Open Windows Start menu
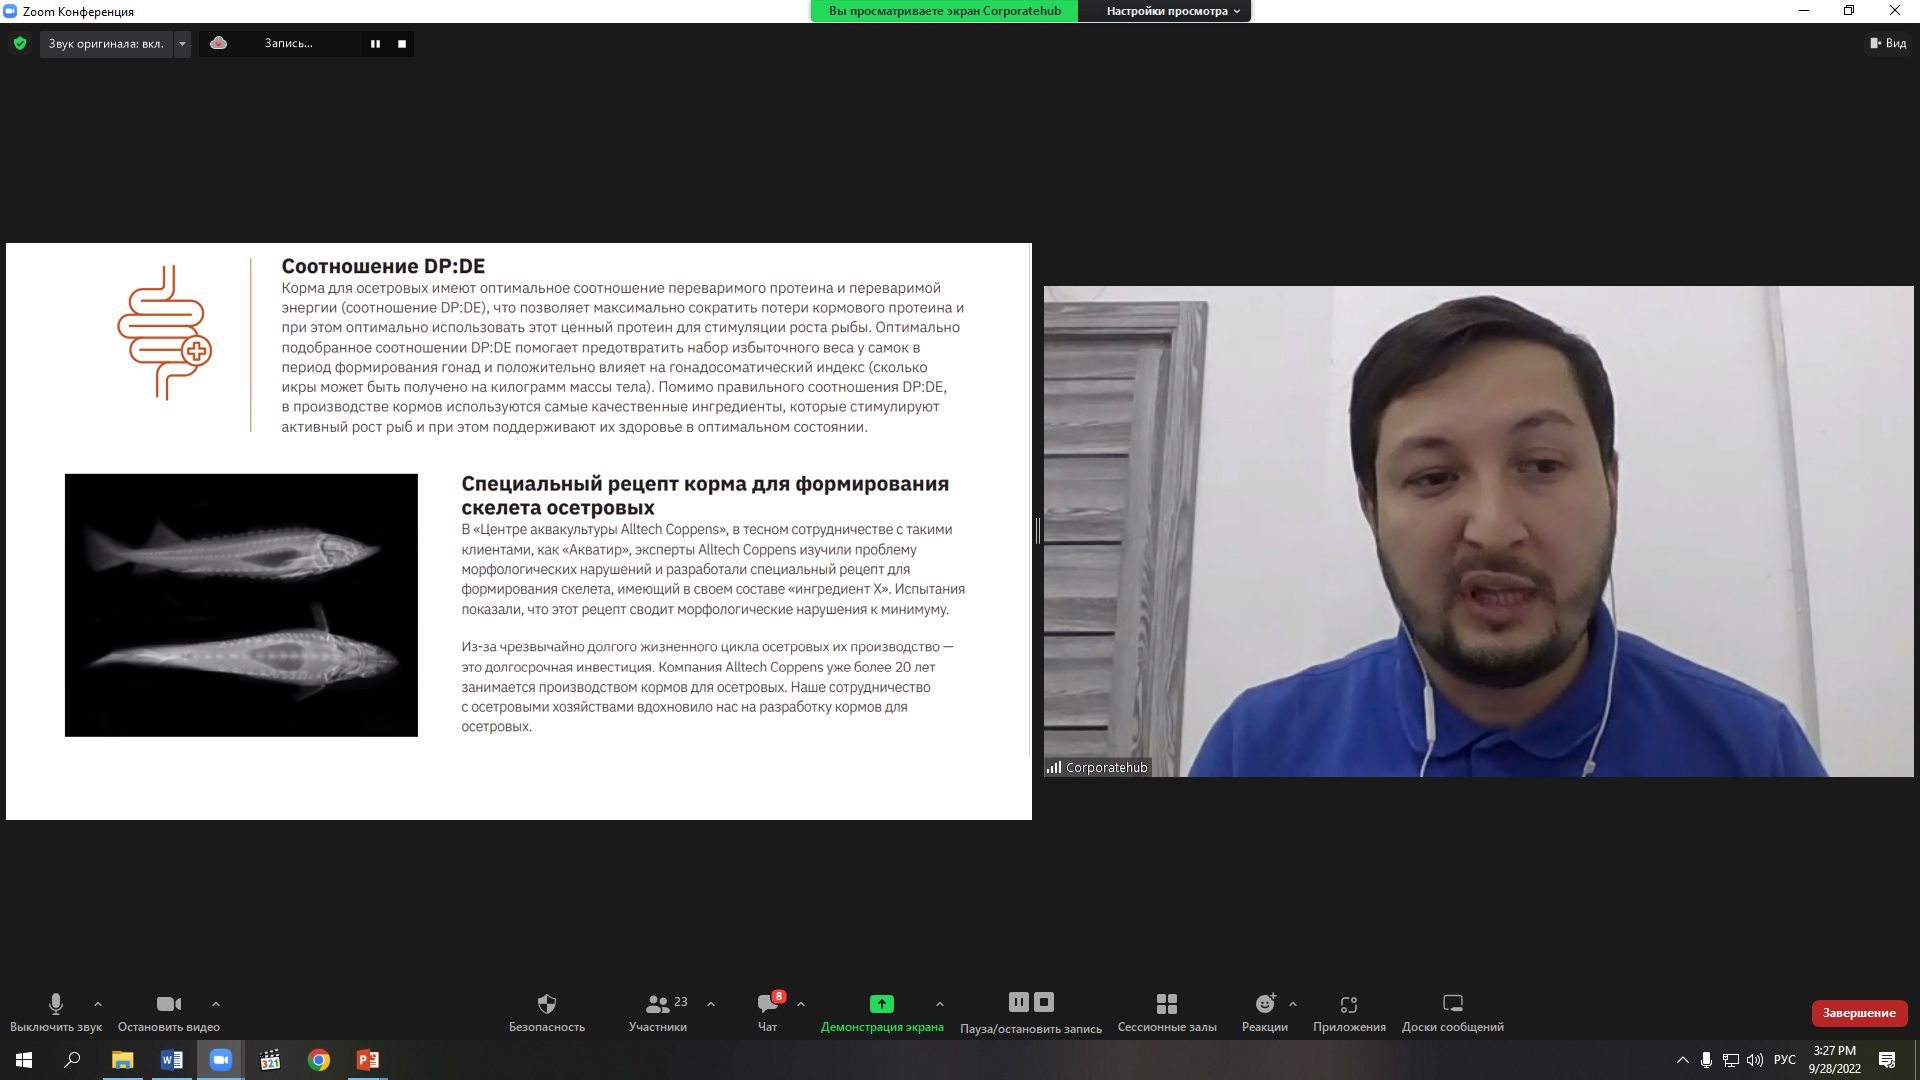Viewport: 1920px width, 1080px height. (24, 1060)
